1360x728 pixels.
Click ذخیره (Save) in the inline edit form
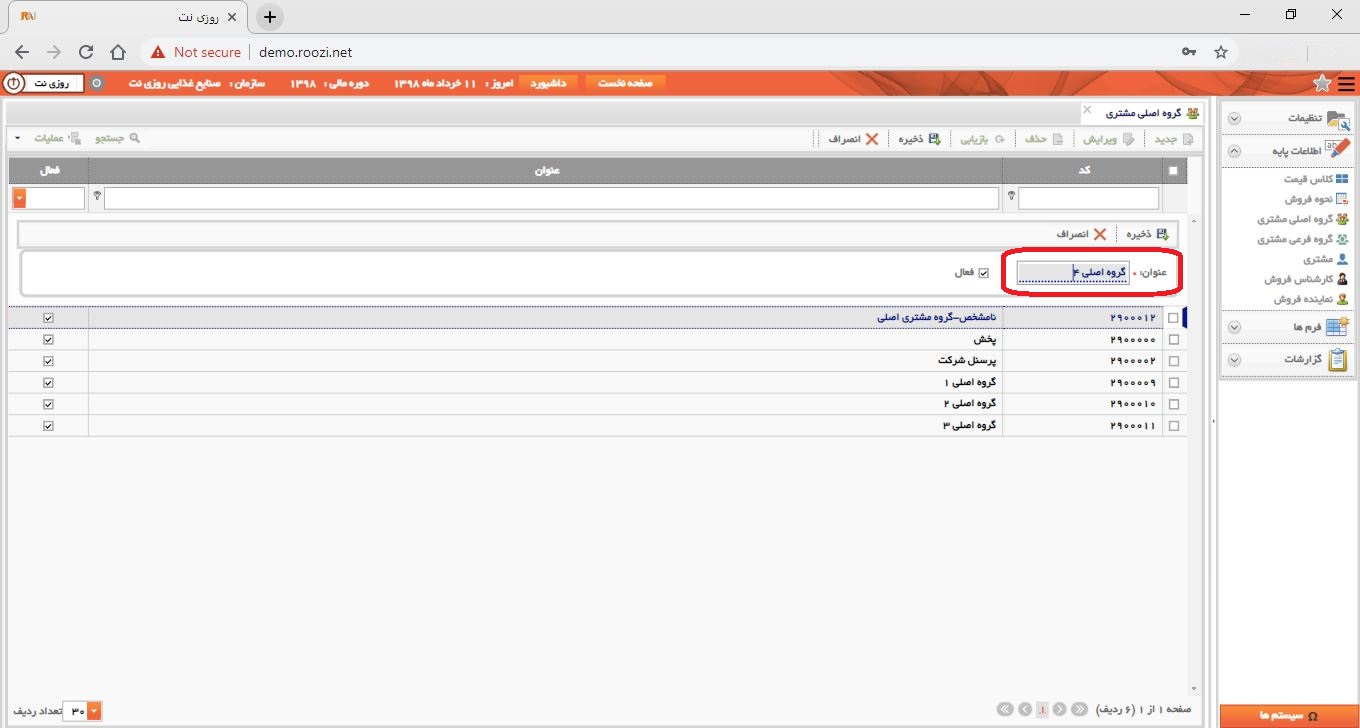(x=1147, y=234)
